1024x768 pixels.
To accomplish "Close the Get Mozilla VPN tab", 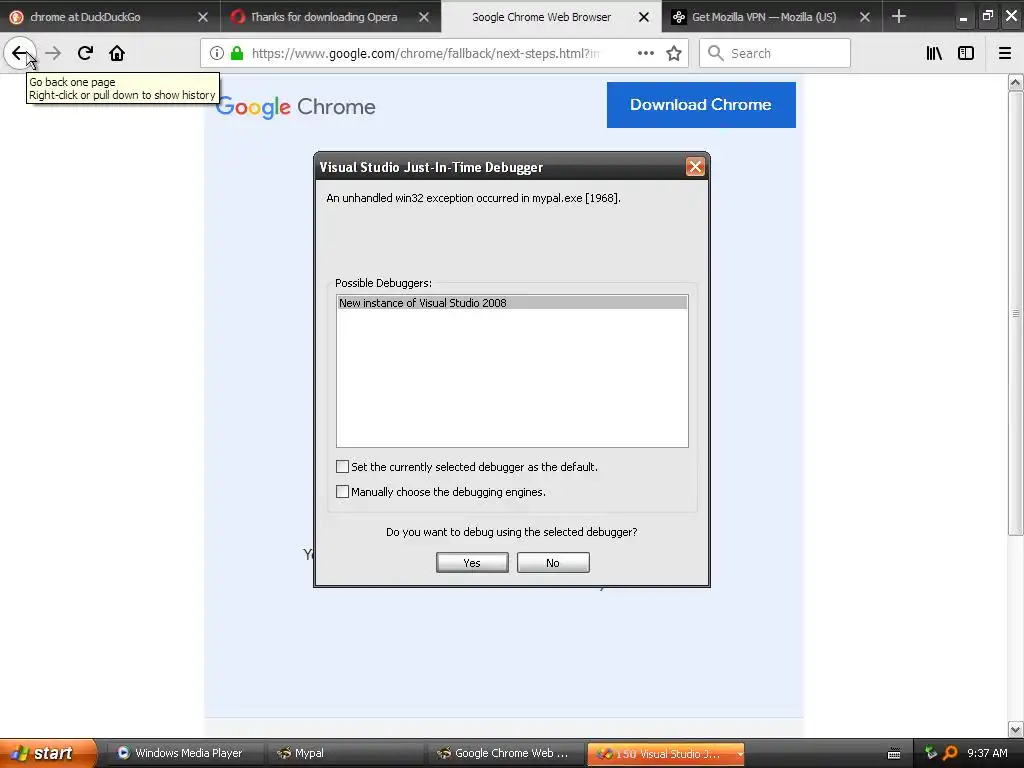I will click(865, 17).
